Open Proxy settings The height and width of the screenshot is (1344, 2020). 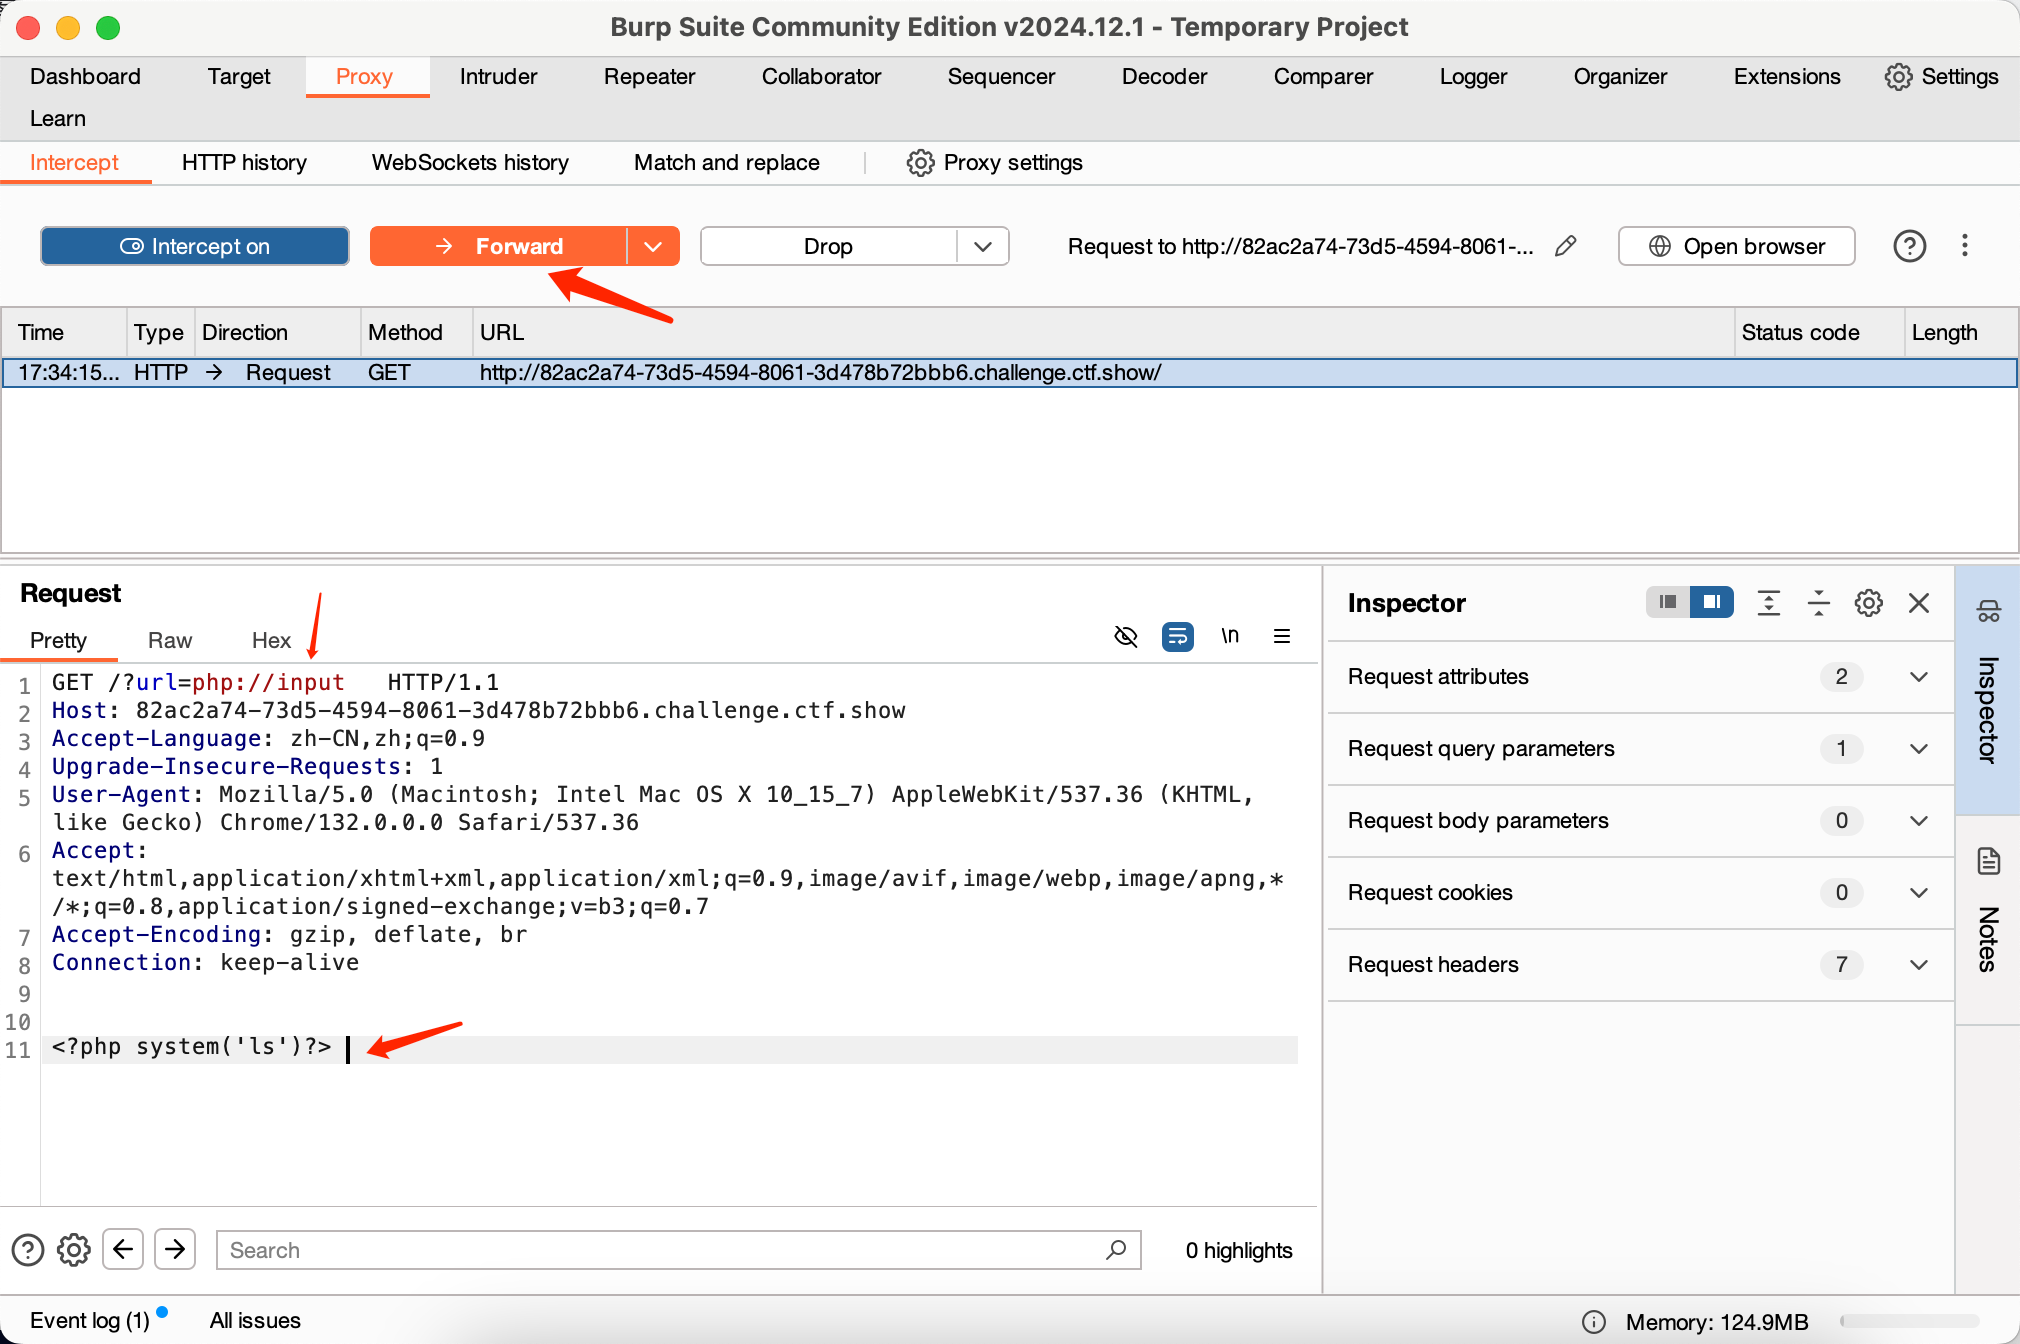995,163
